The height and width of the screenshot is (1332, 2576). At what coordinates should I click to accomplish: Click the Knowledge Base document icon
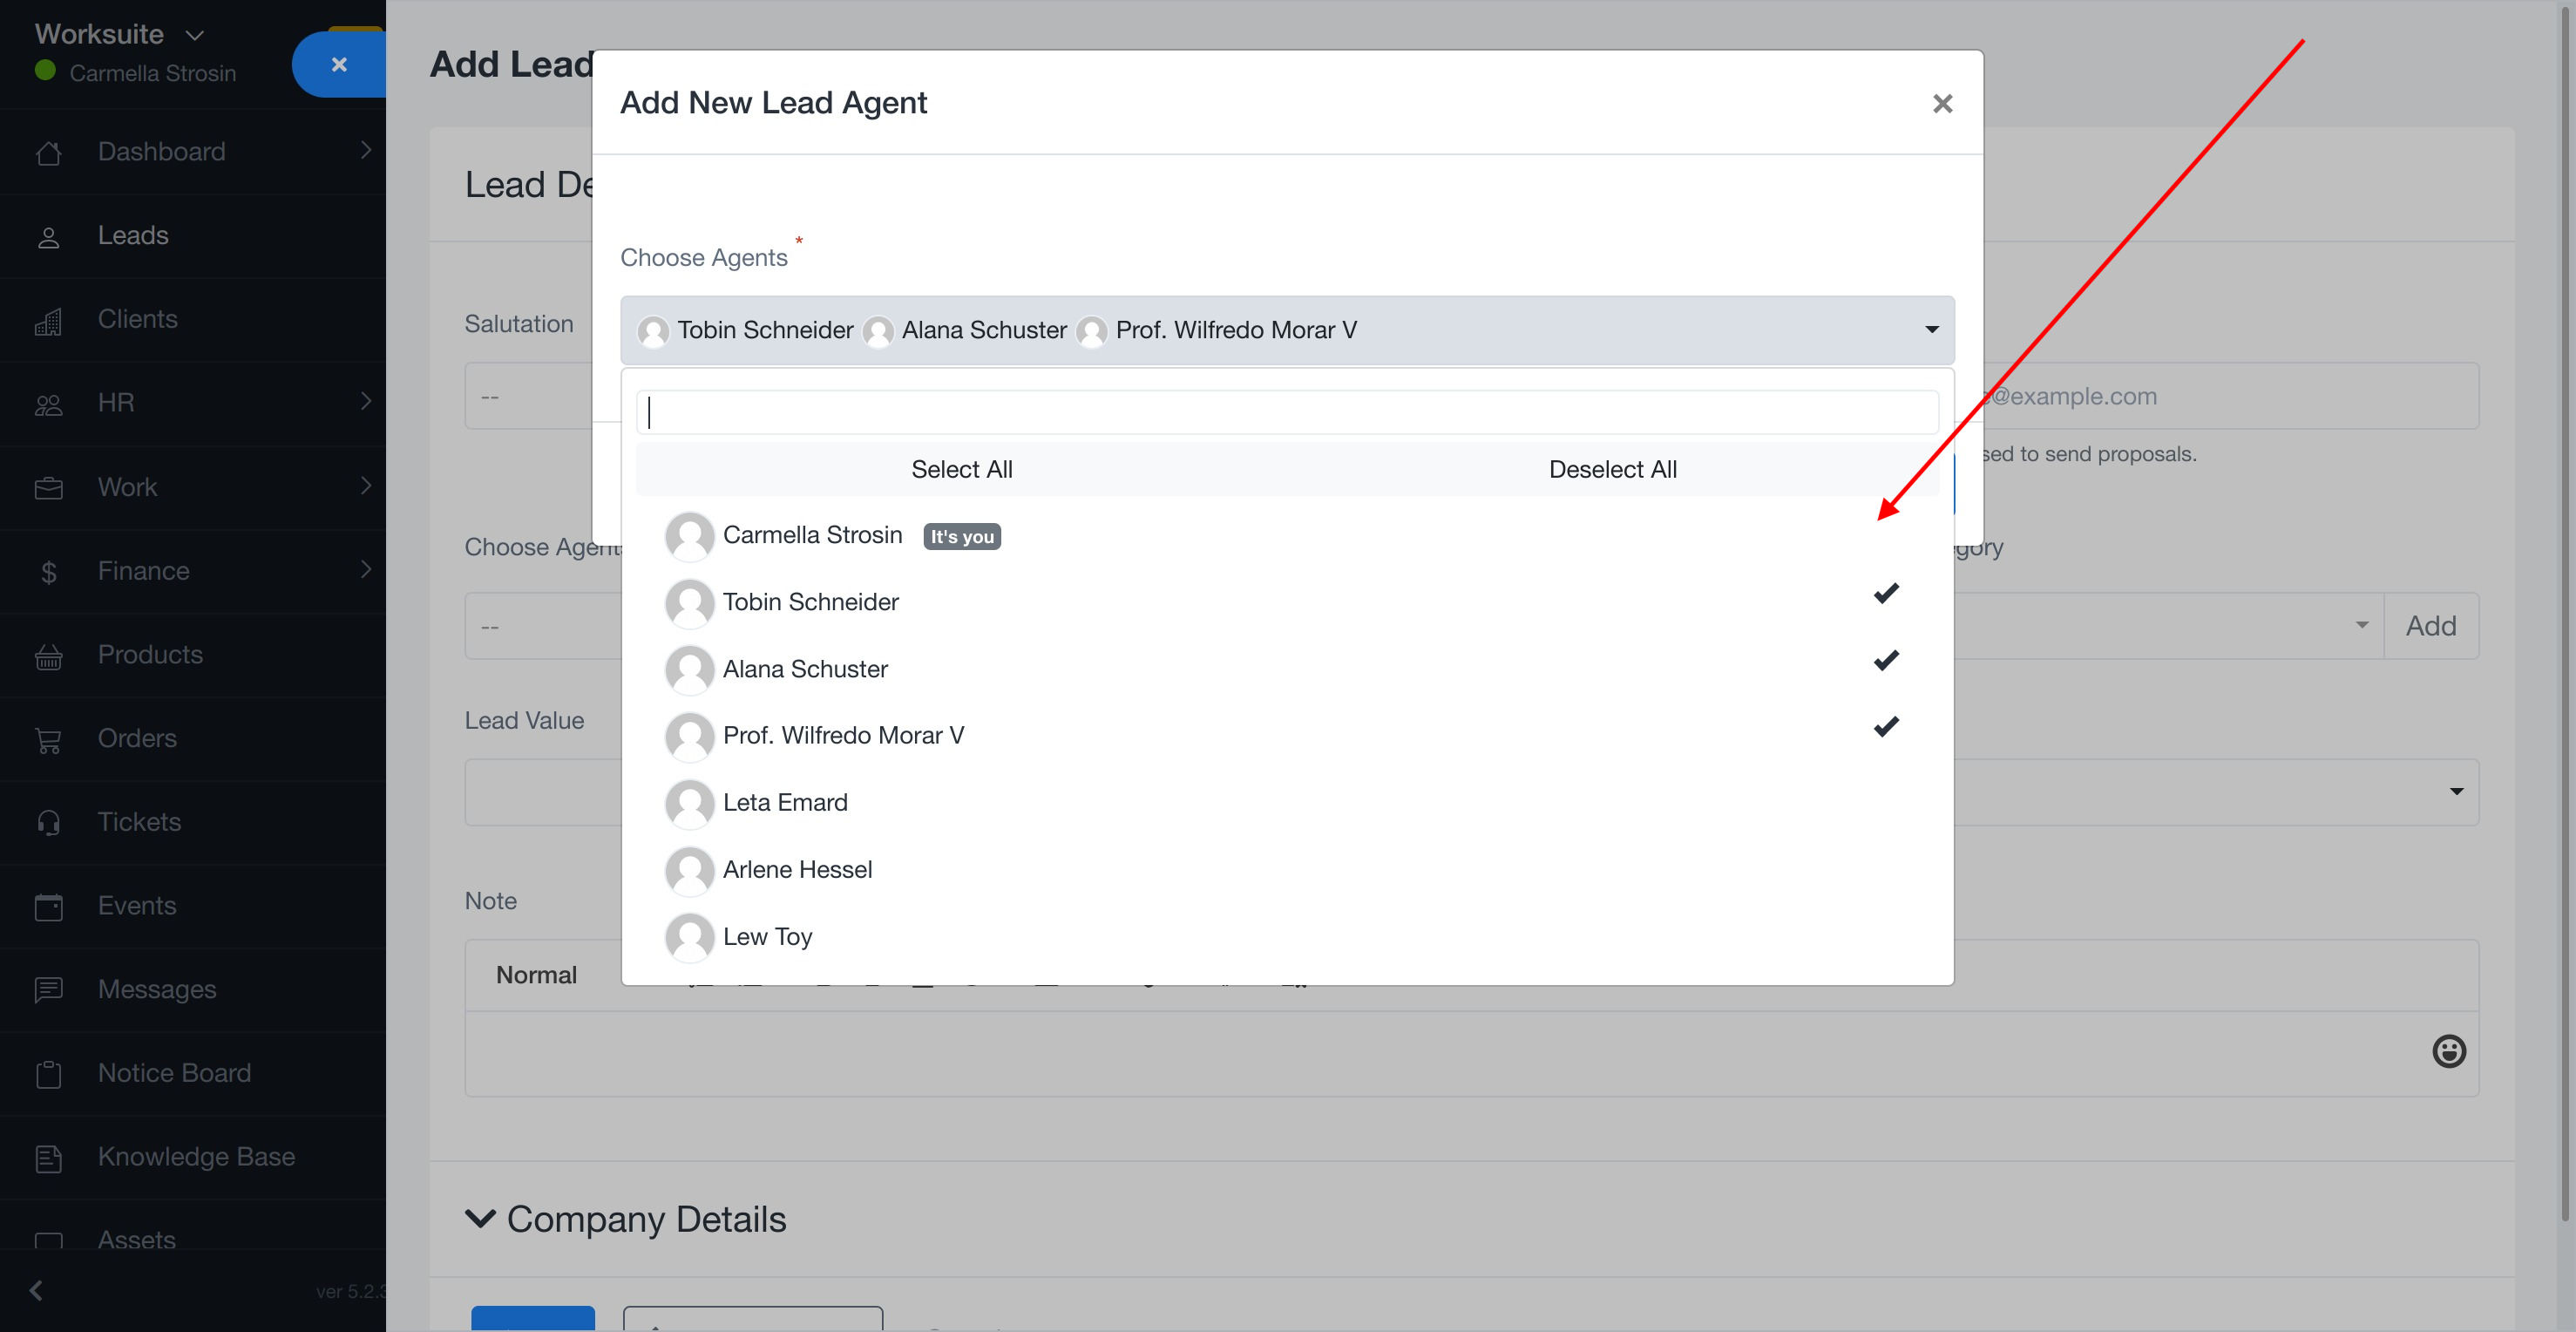click(48, 1158)
